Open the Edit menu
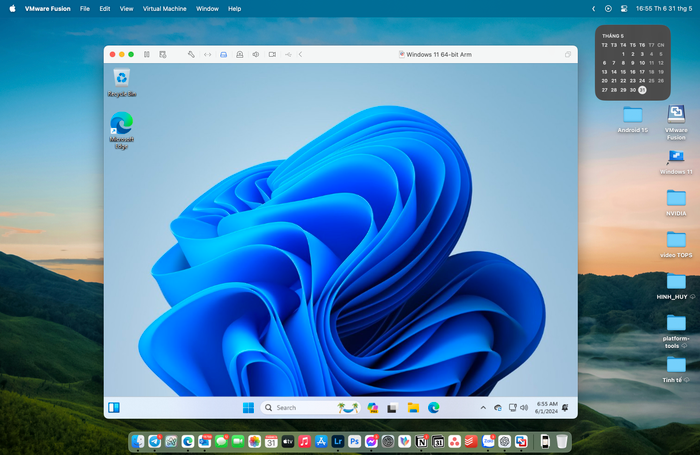This screenshot has width=700, height=455. (105, 8)
